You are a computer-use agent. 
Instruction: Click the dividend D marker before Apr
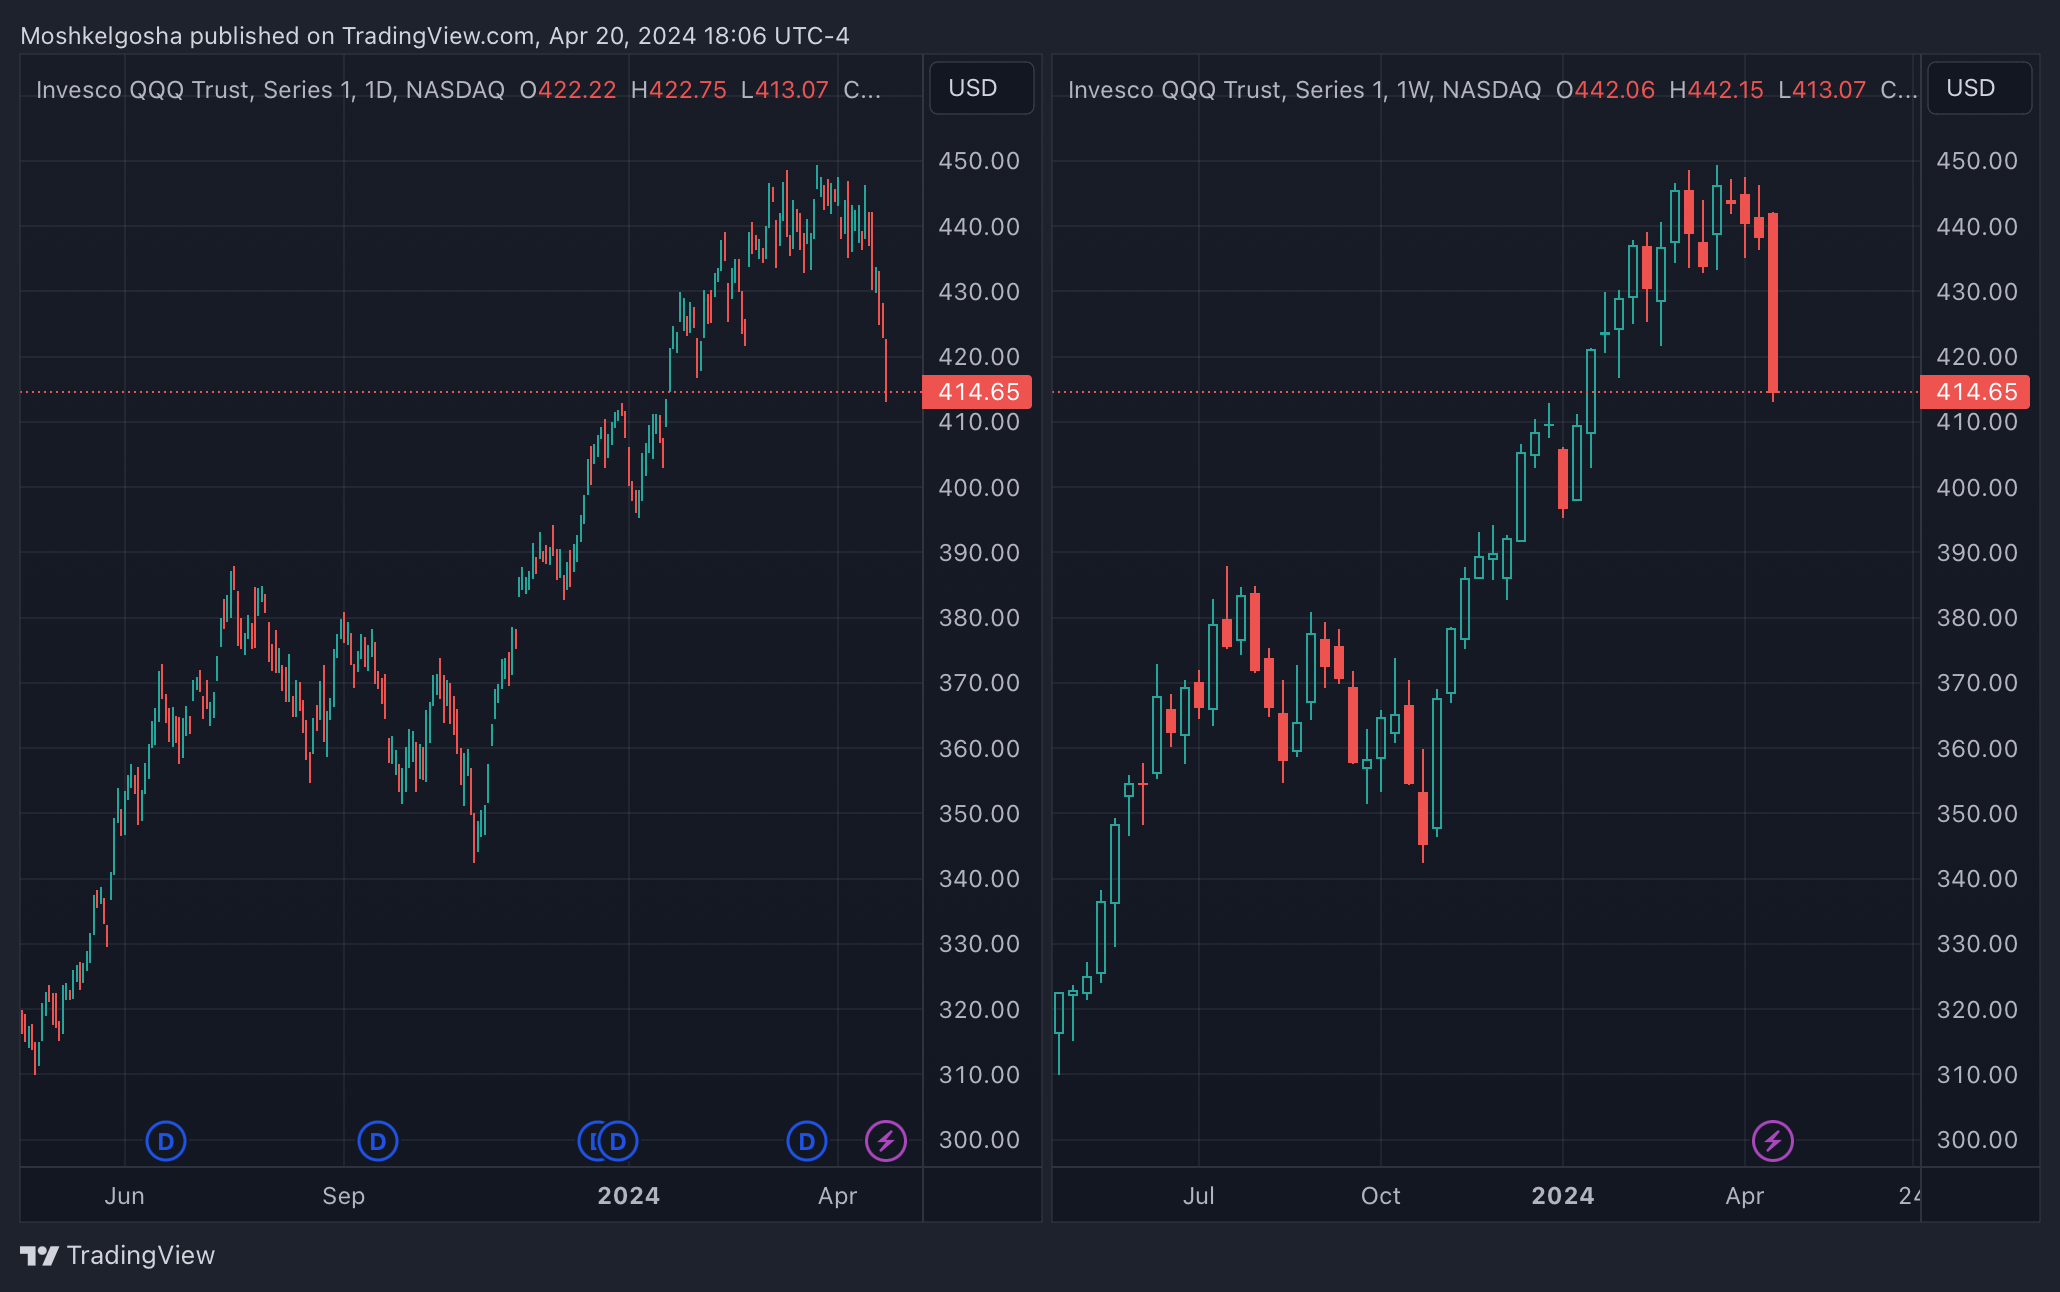click(x=807, y=1141)
